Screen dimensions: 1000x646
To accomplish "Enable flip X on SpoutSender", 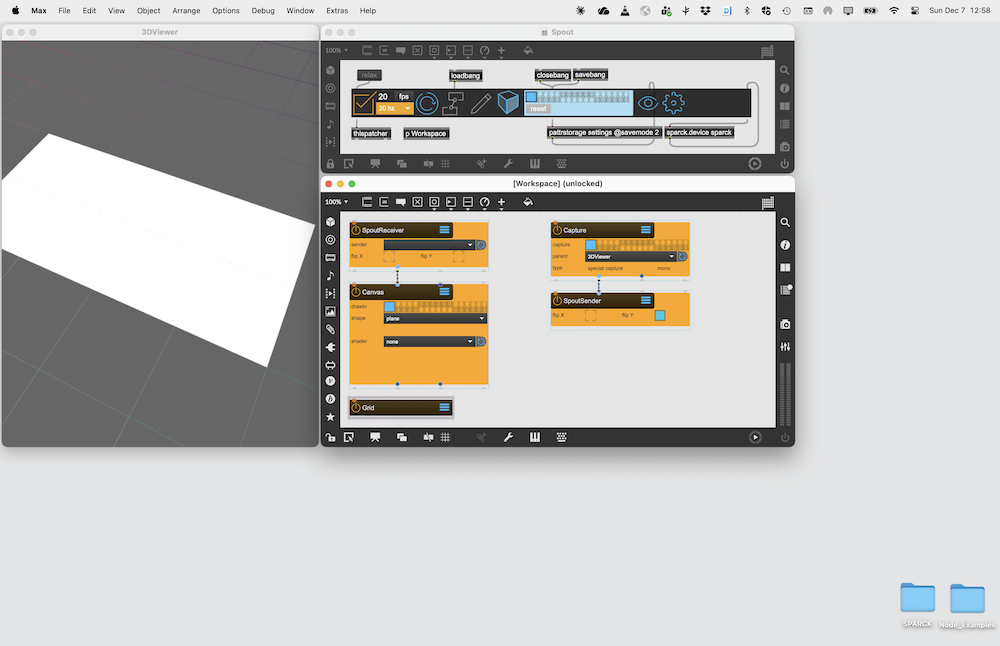I will click(x=590, y=315).
